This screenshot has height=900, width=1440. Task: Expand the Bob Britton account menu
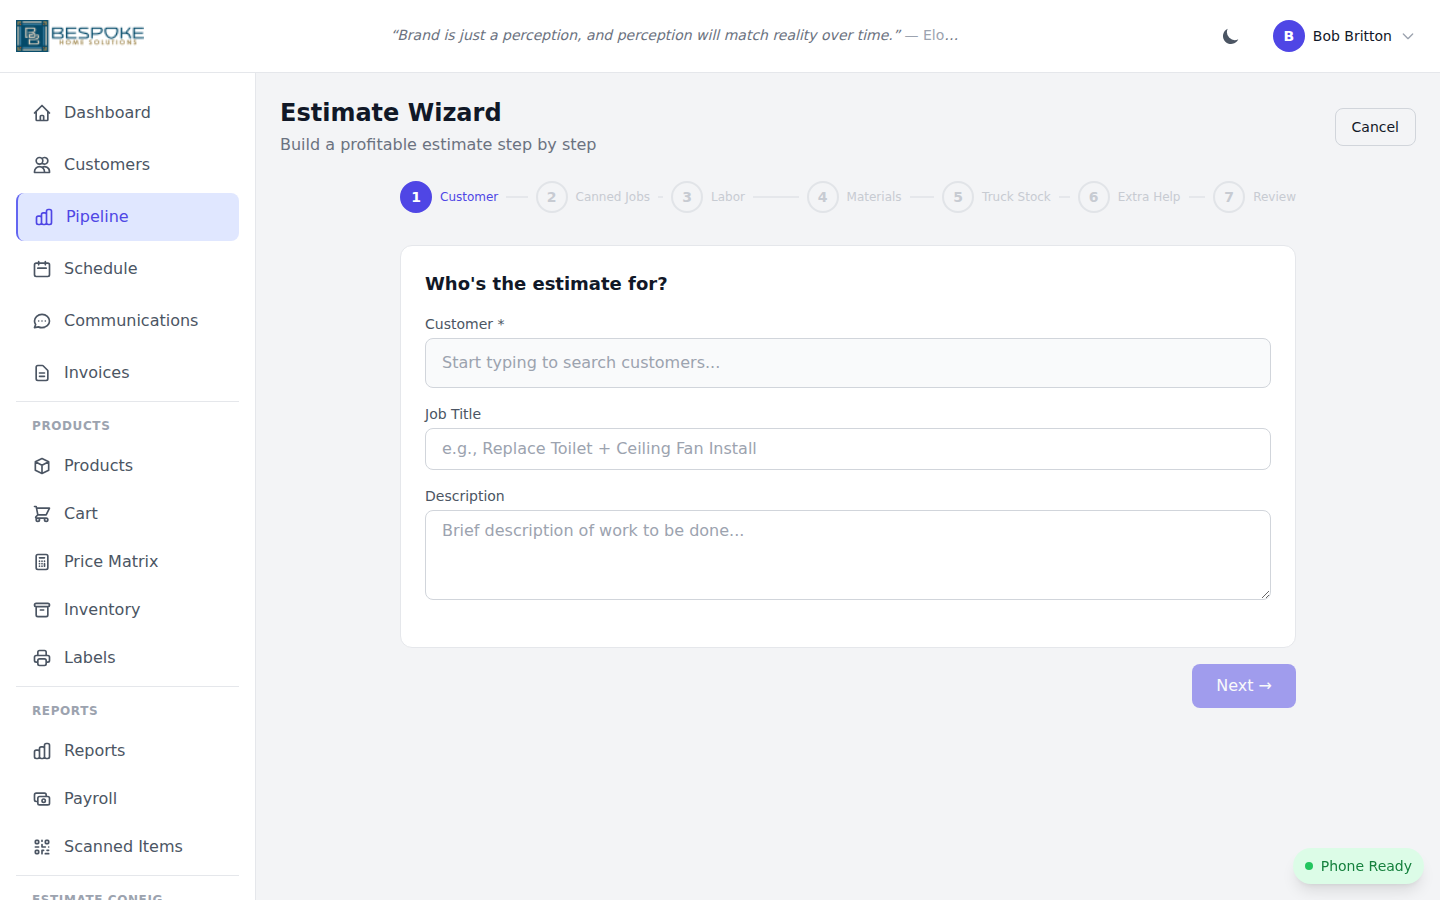coord(1345,36)
